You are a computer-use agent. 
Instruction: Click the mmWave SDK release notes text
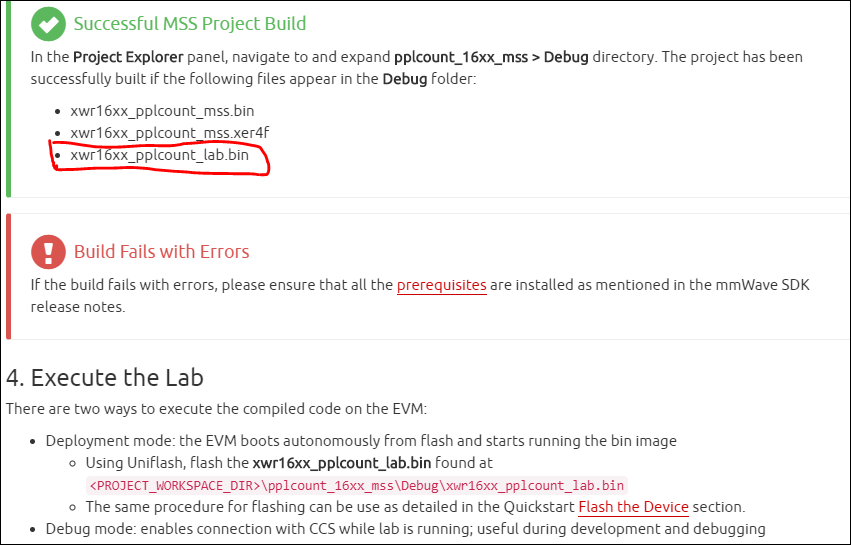pyautogui.click(x=420, y=296)
